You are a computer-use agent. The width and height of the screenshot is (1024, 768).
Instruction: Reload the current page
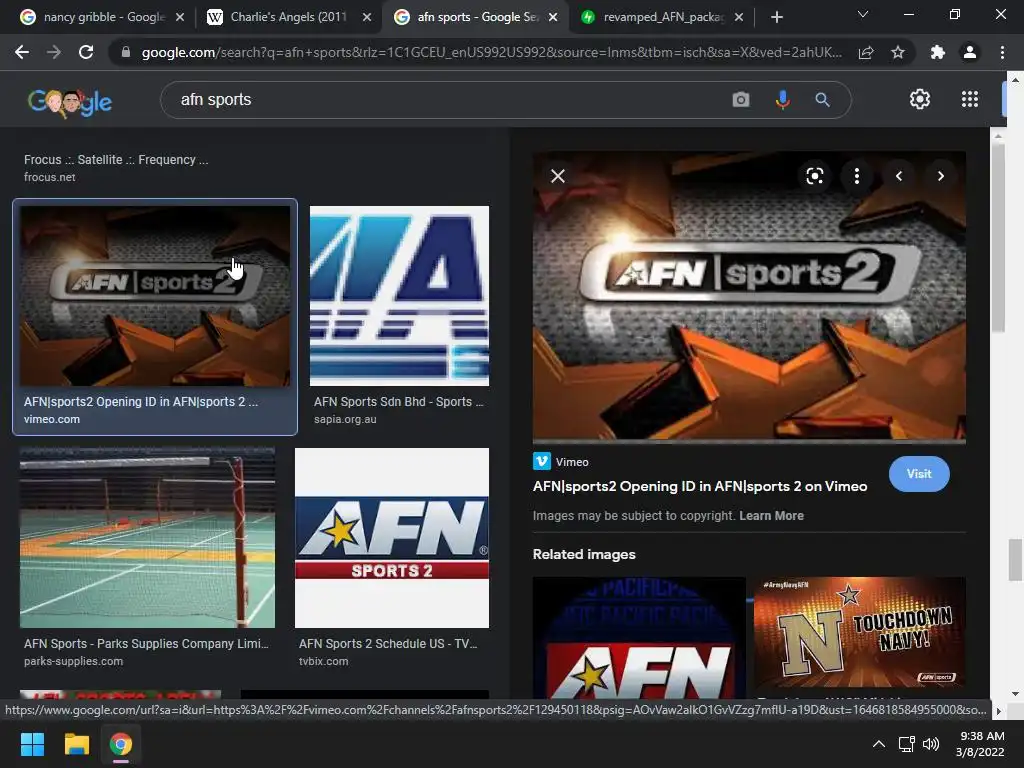tap(86, 52)
